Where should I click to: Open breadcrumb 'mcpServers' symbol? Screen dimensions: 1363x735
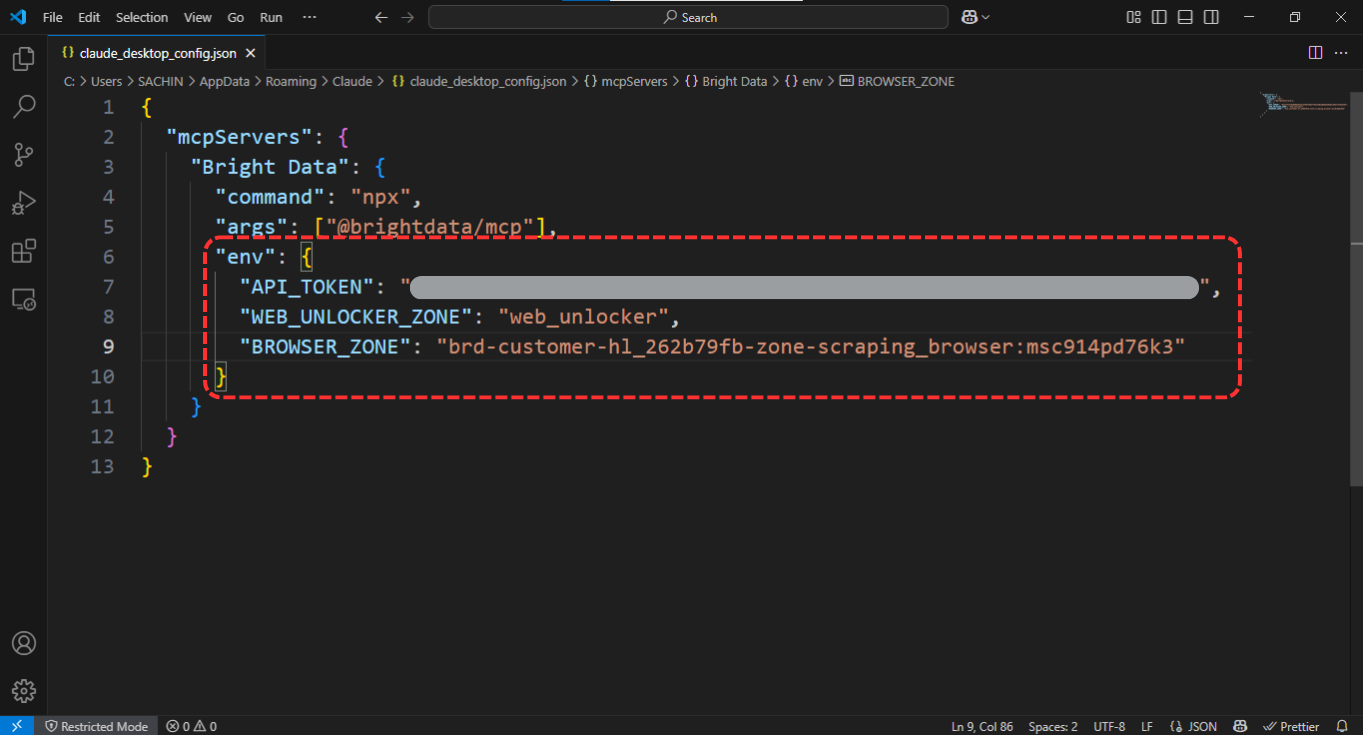[625, 81]
